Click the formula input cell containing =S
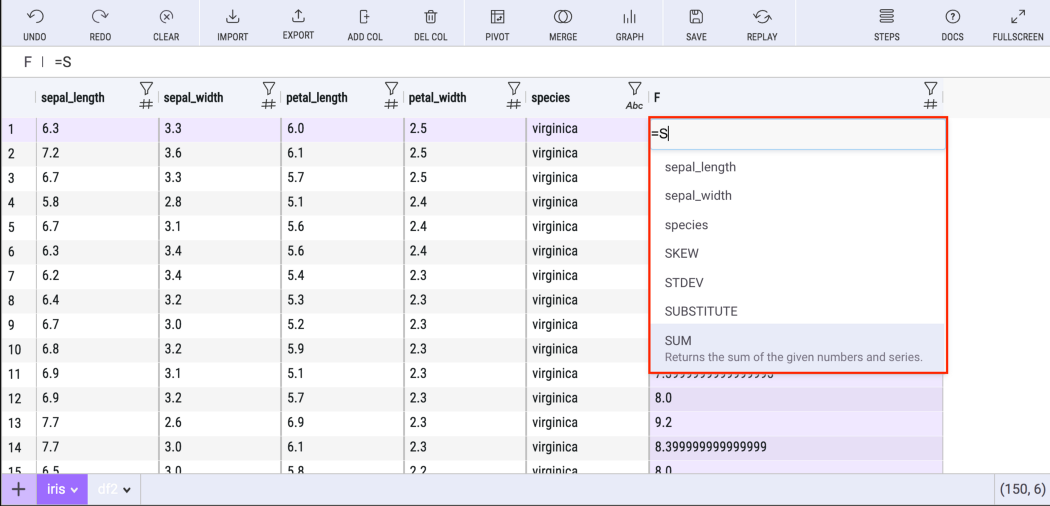 coord(796,133)
